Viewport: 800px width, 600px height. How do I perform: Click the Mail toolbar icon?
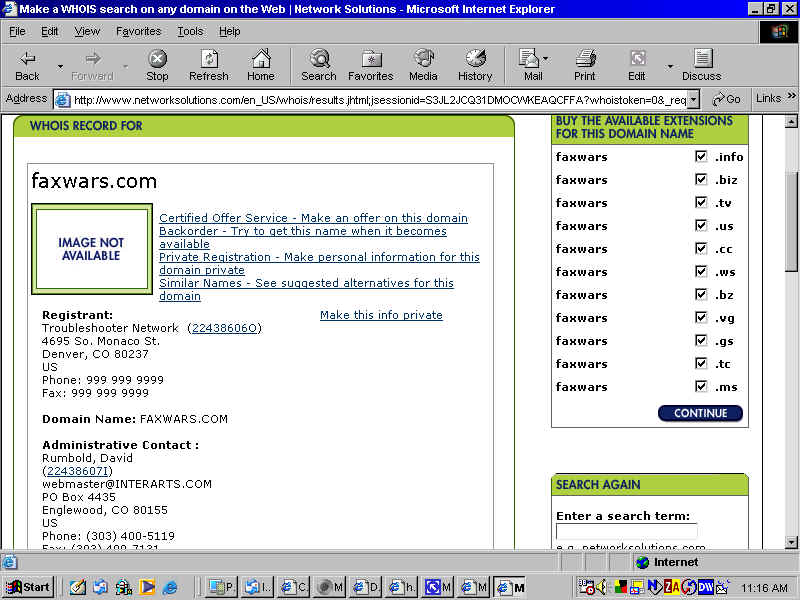pos(531,65)
